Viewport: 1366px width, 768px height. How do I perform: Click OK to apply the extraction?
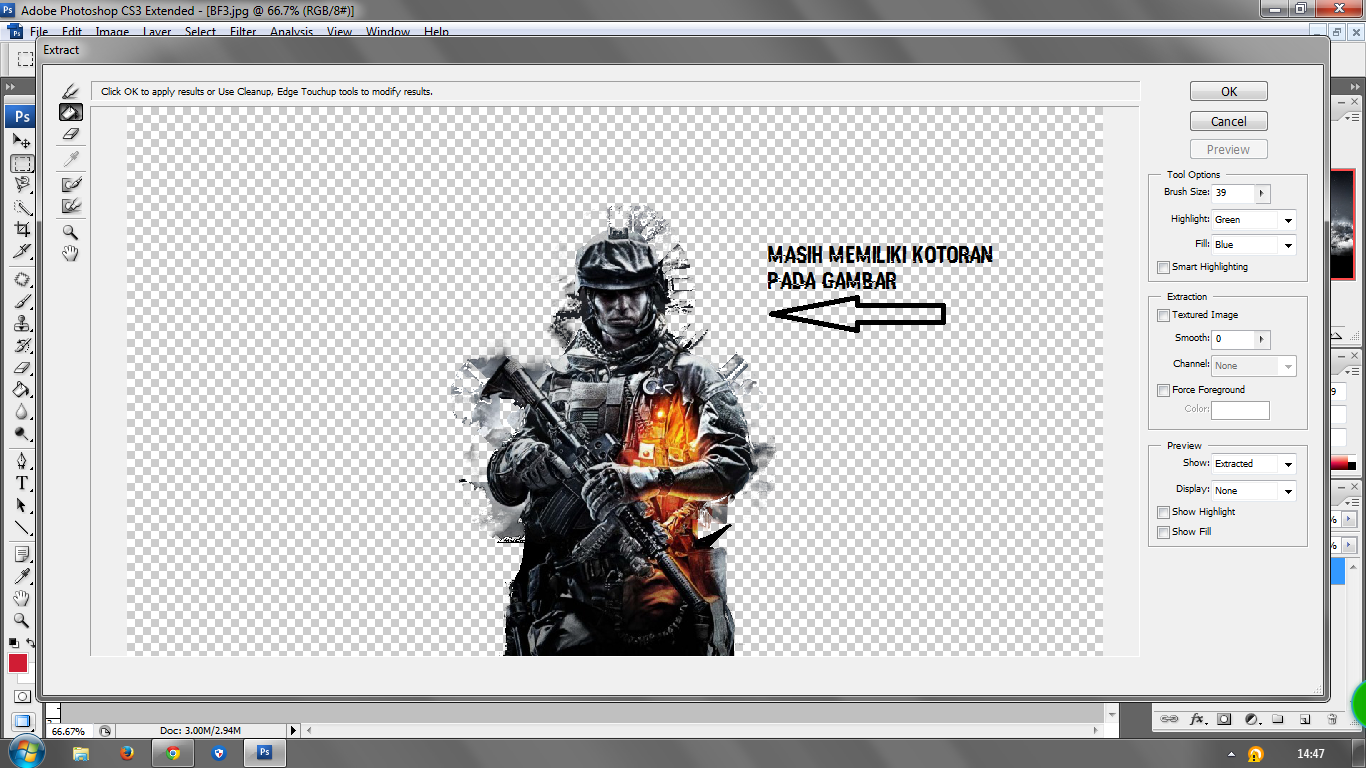point(1229,91)
